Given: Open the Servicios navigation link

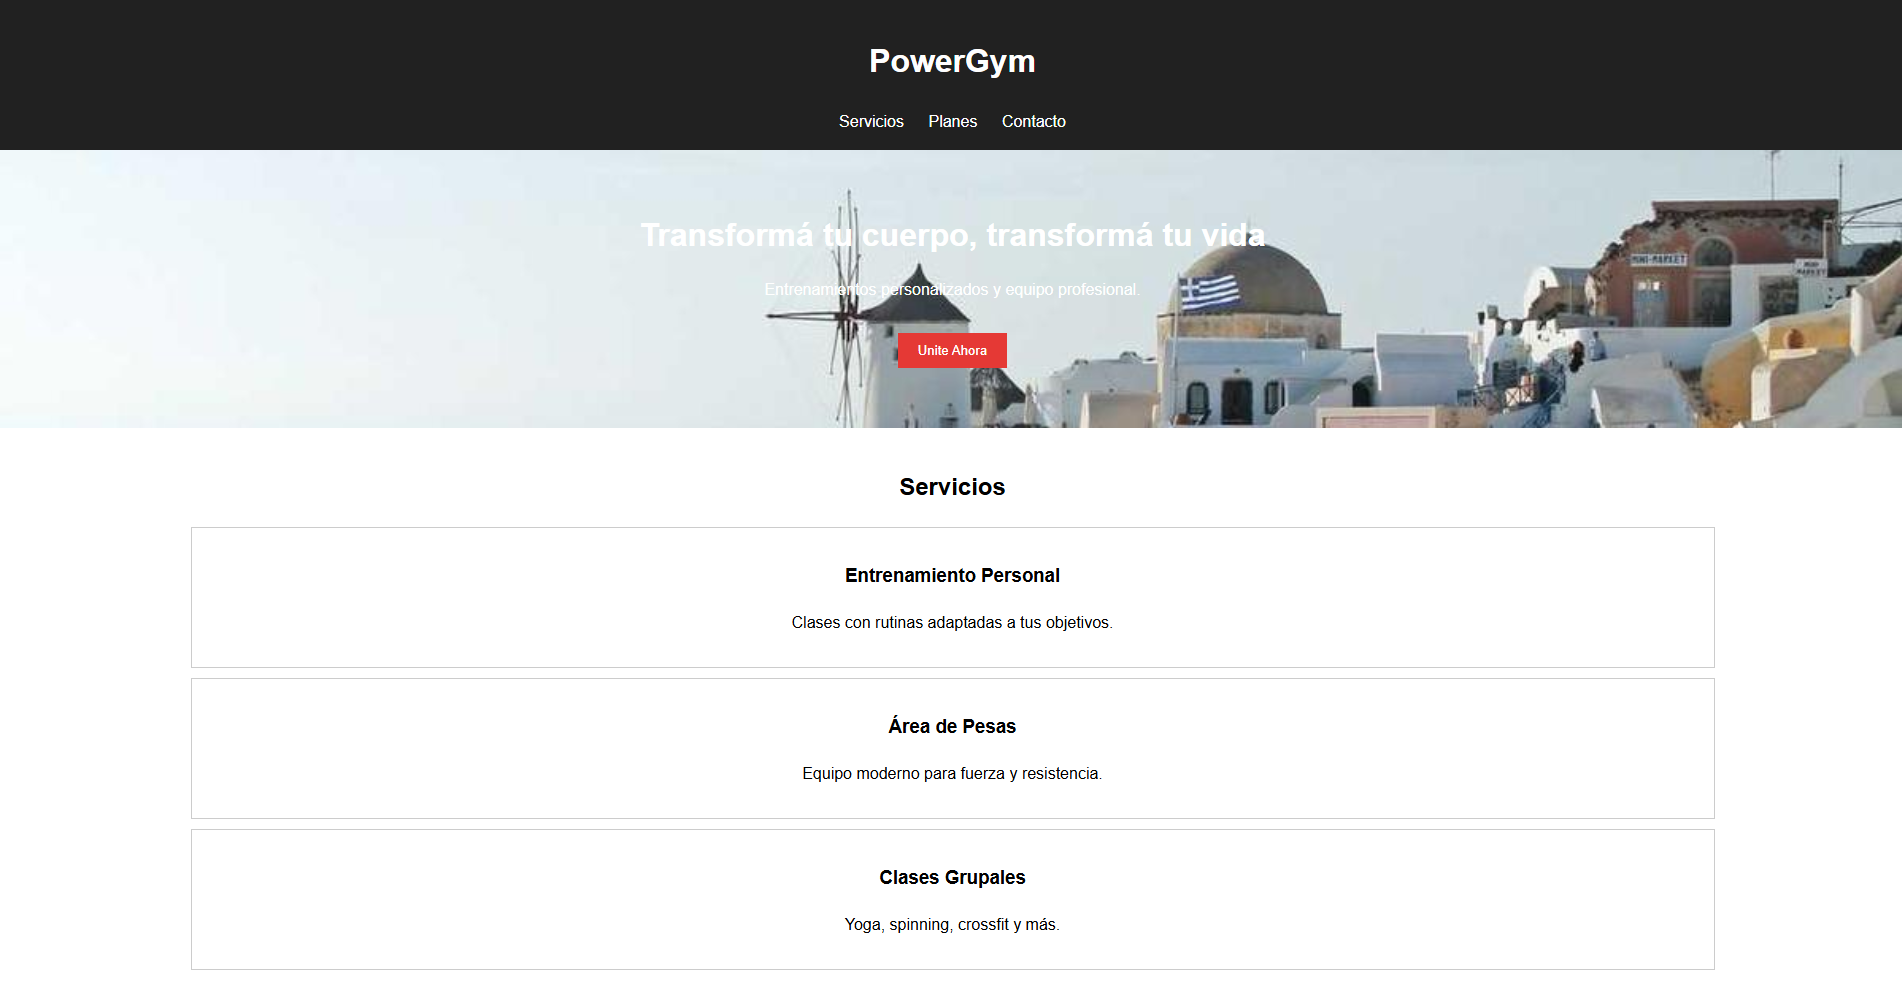Looking at the screenshot, I should (870, 121).
